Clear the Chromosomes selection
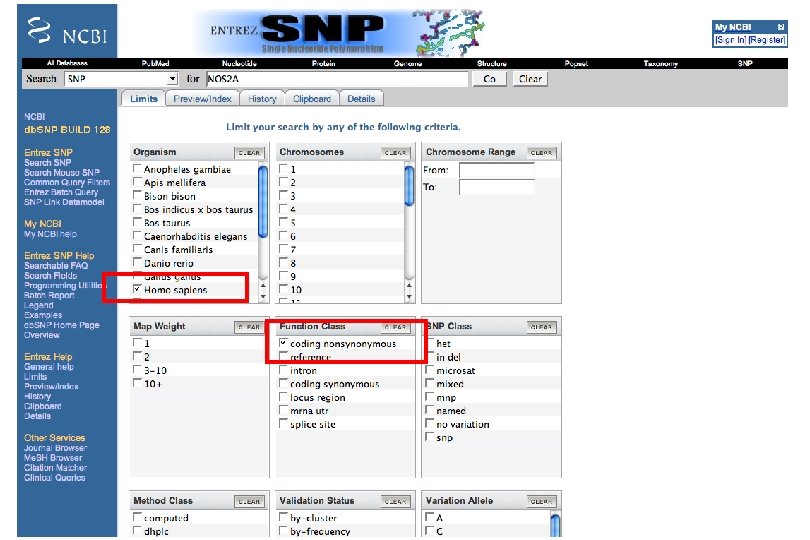Viewport: 810px width, 540px height. point(396,152)
